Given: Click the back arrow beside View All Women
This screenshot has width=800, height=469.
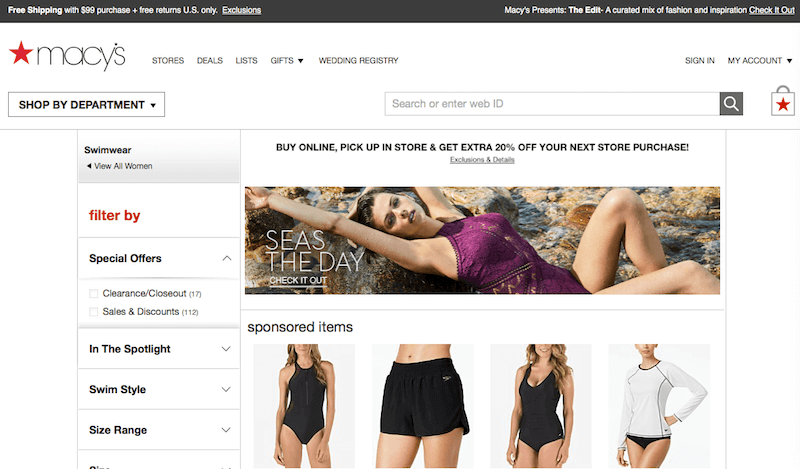Looking at the screenshot, I should pos(89,166).
